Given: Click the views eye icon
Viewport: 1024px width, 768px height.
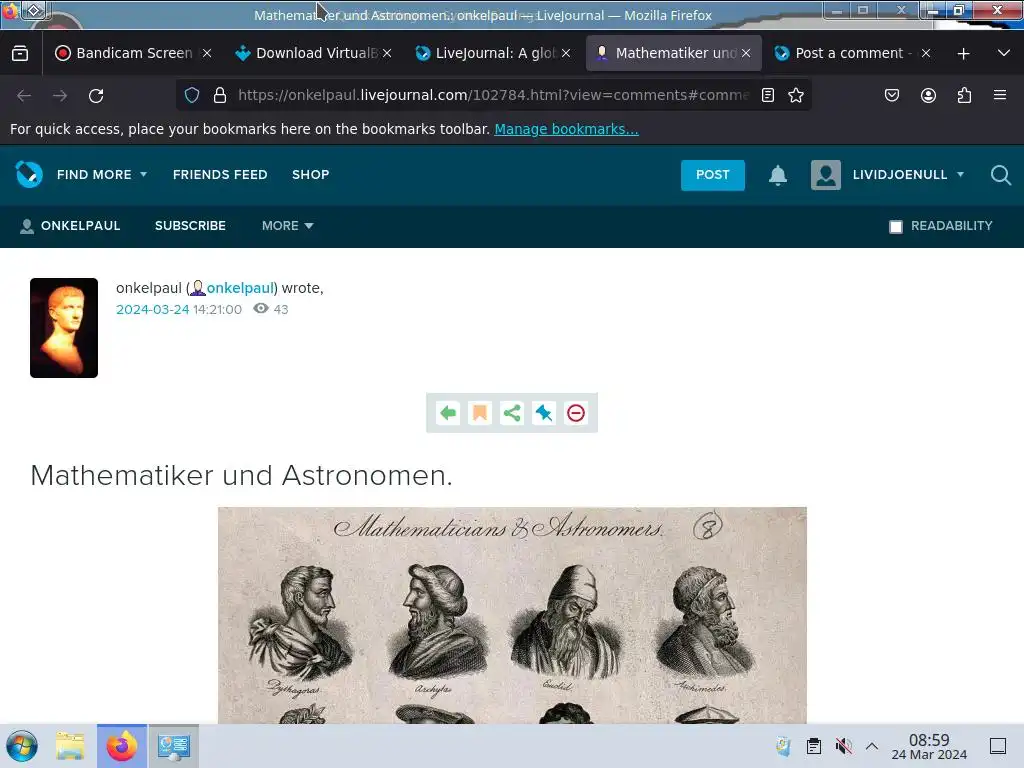Looking at the screenshot, I should point(261,309).
